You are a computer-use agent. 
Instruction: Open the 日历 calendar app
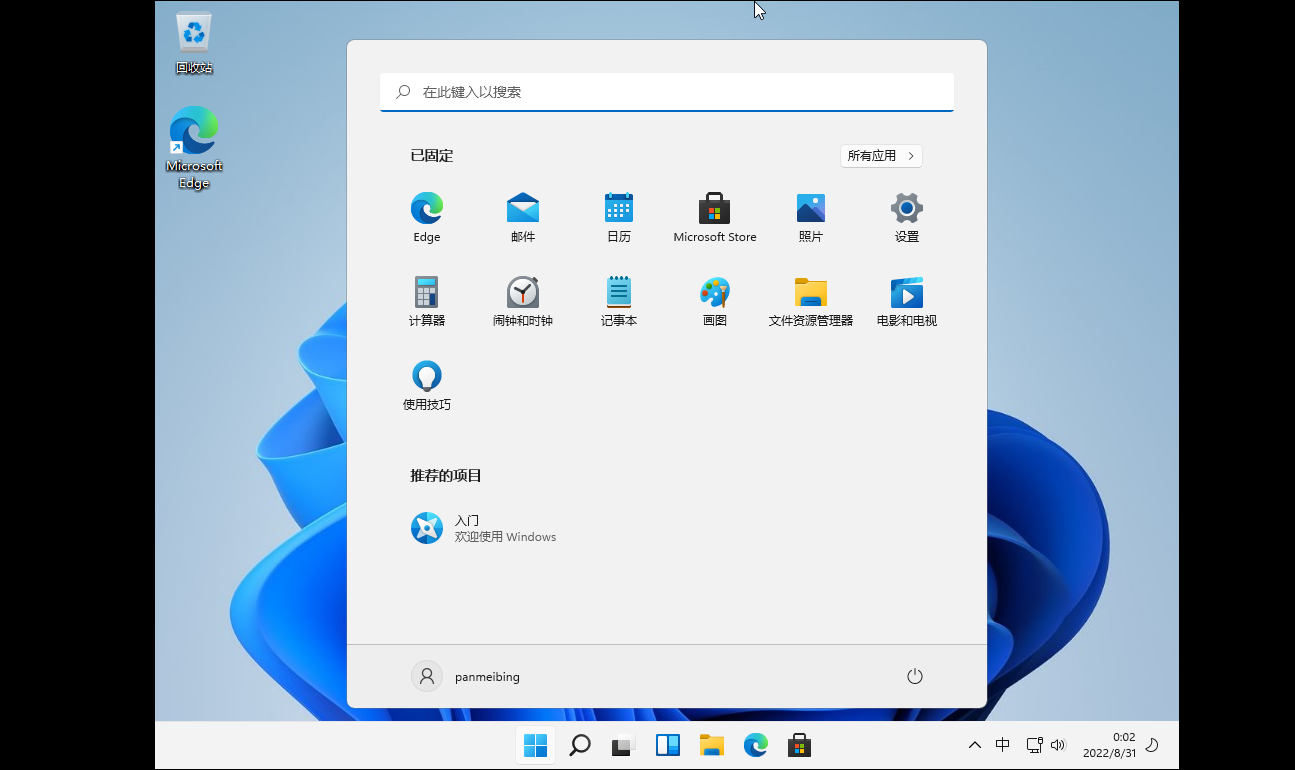(619, 218)
